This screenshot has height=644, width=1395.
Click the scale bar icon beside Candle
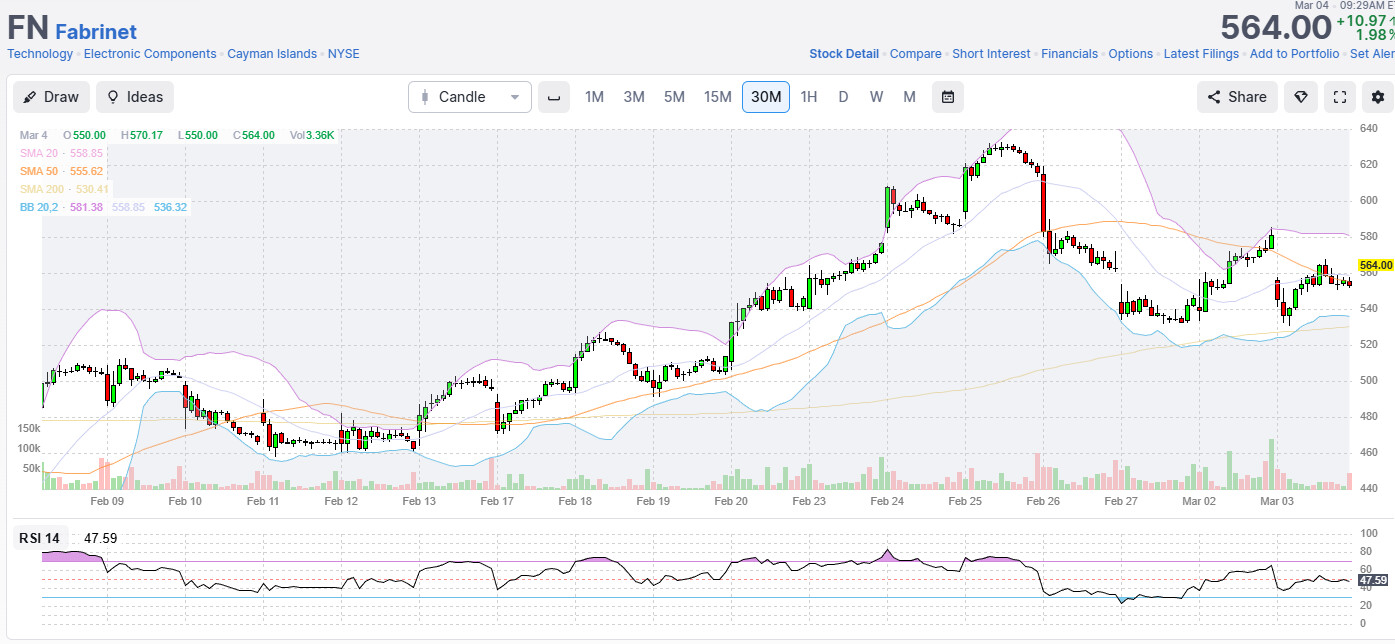tap(554, 97)
